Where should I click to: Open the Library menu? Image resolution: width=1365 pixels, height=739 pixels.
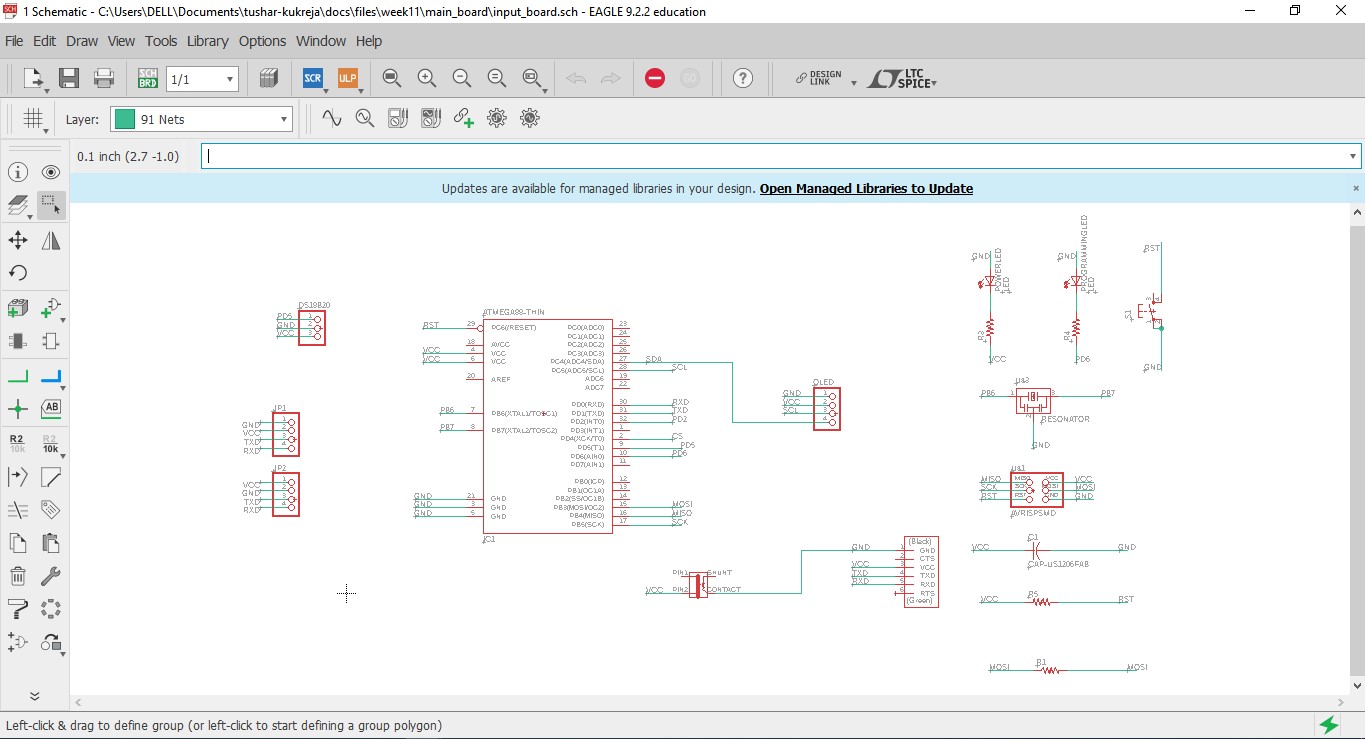click(x=208, y=41)
